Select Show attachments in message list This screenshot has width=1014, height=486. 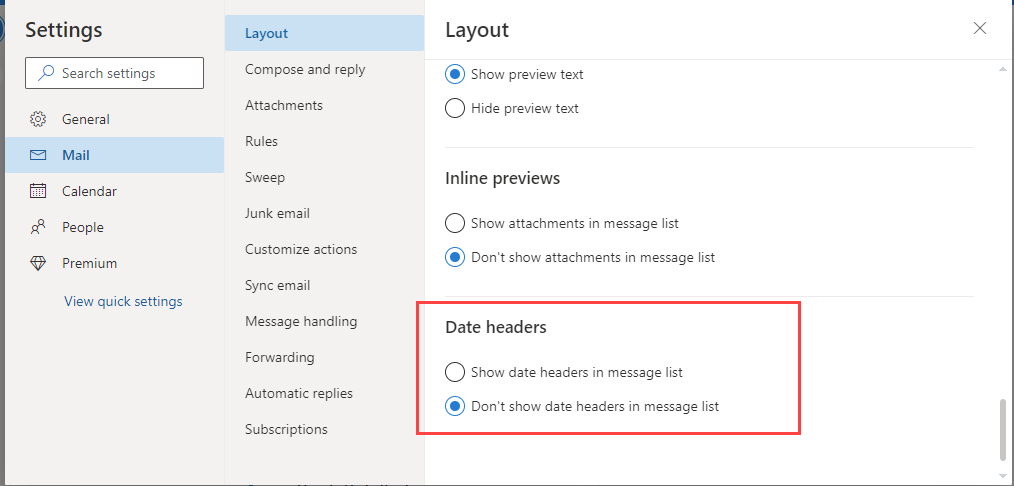[x=455, y=224]
